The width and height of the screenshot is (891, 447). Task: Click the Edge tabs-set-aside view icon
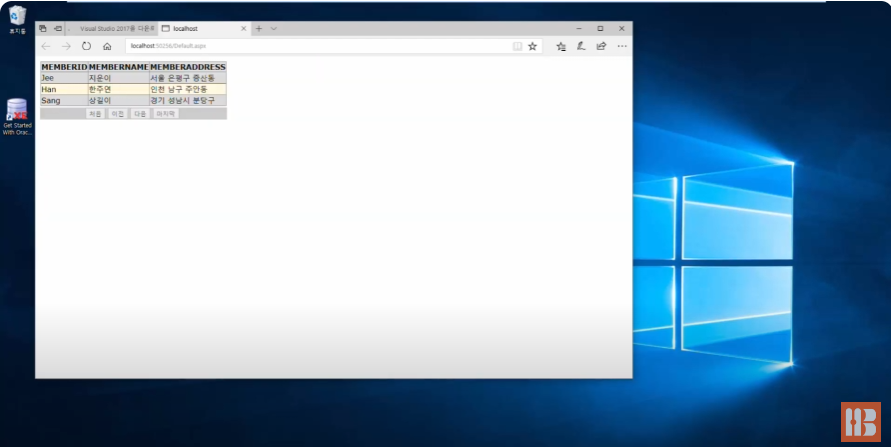(43, 28)
